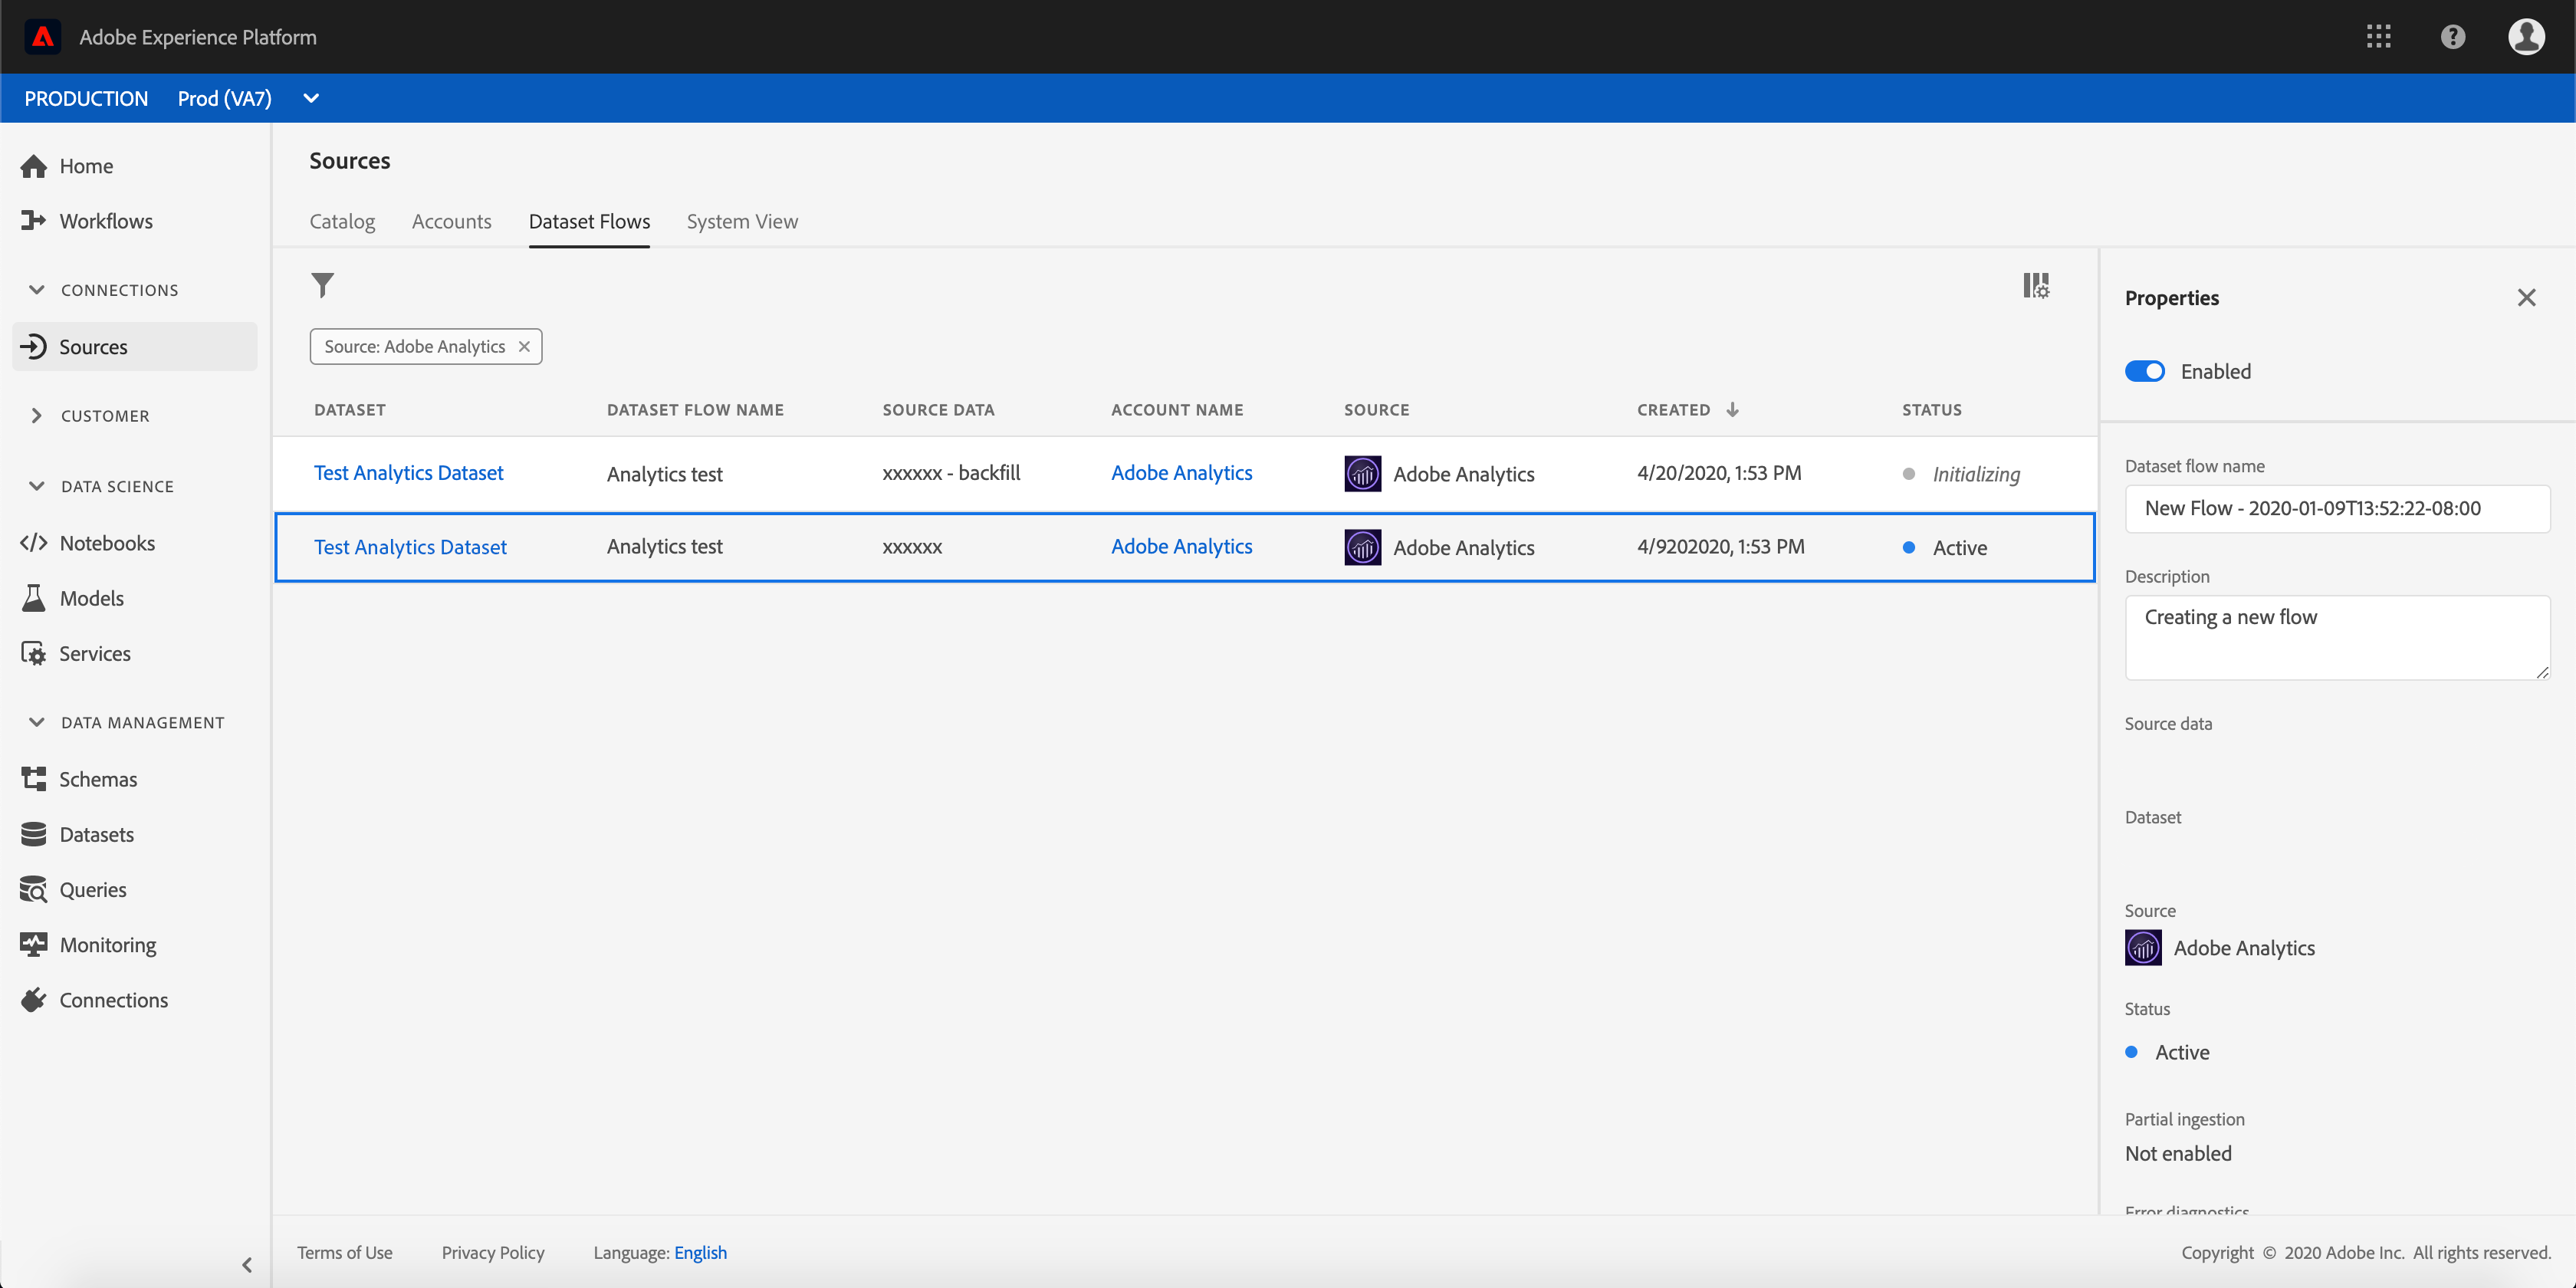Expand the Prod (VA7) sandbox dropdown

pos(311,98)
